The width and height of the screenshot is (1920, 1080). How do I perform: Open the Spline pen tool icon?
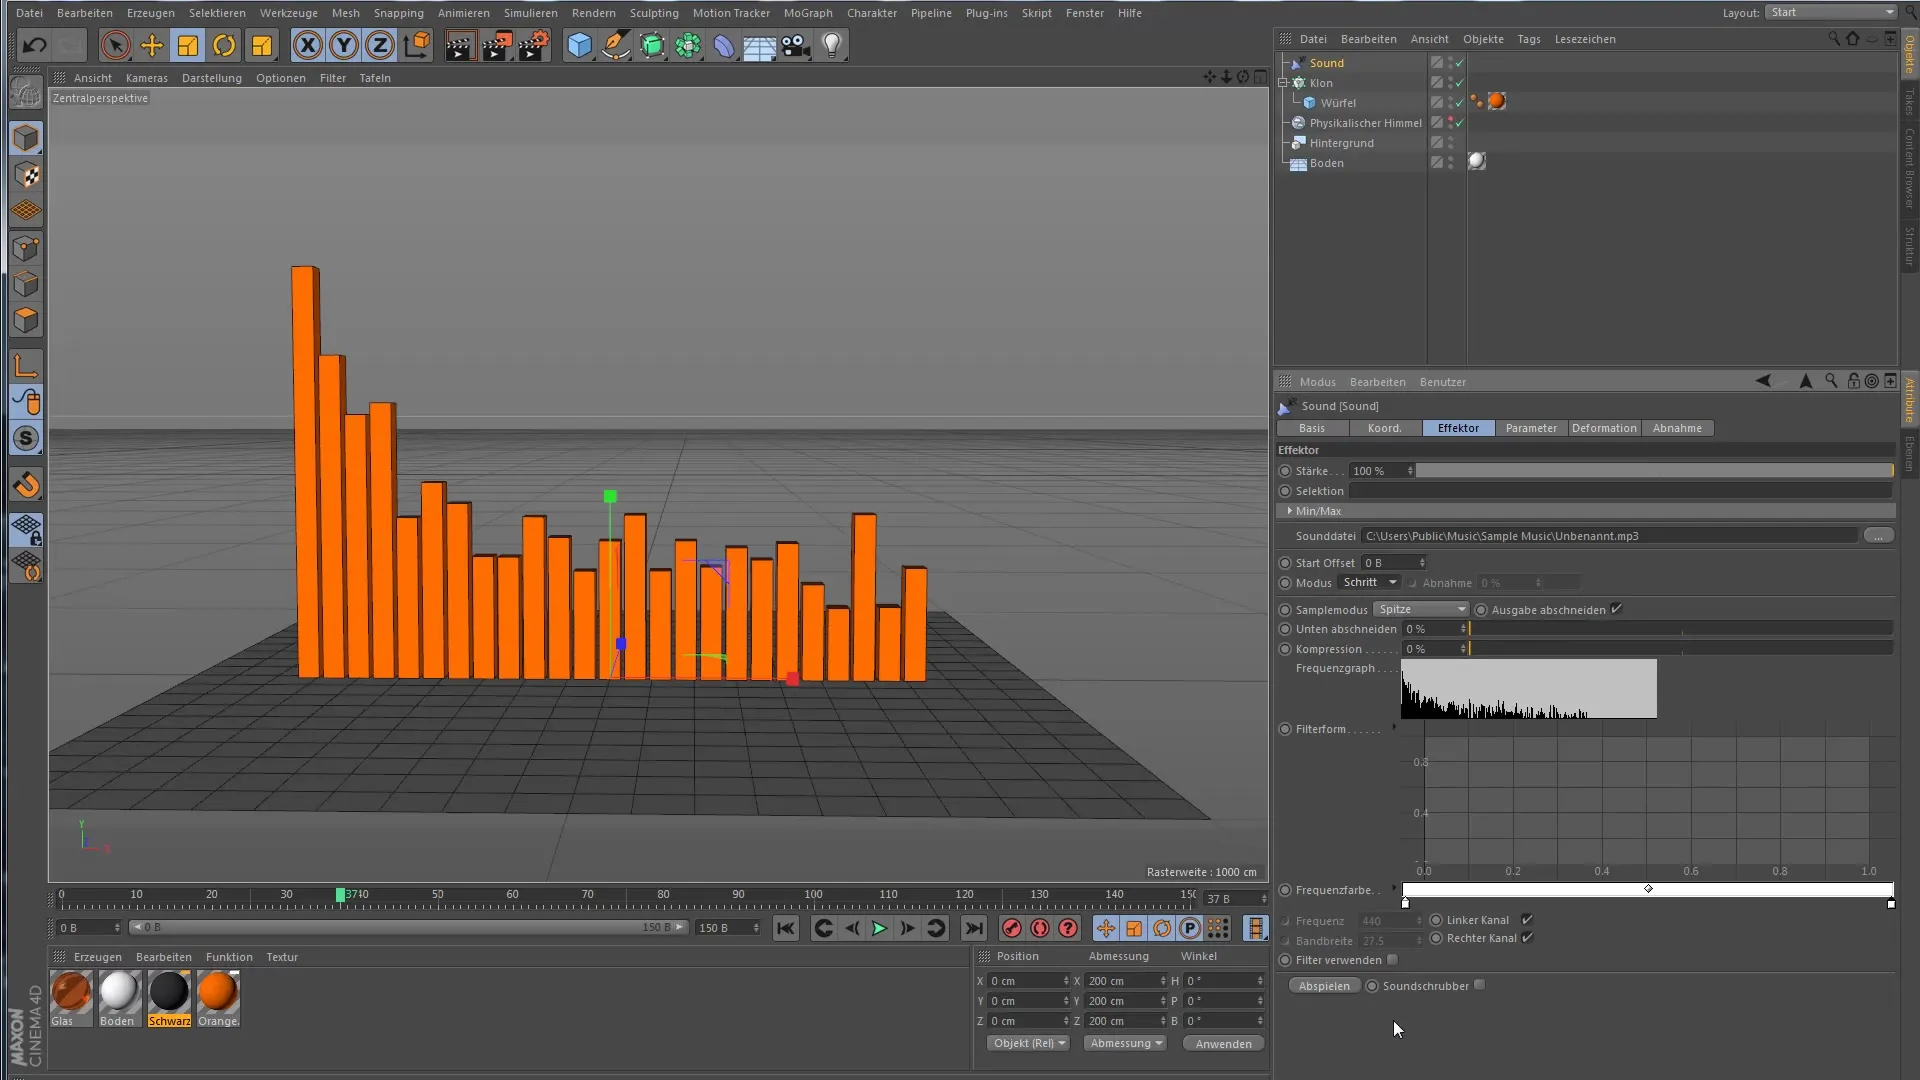click(x=616, y=45)
